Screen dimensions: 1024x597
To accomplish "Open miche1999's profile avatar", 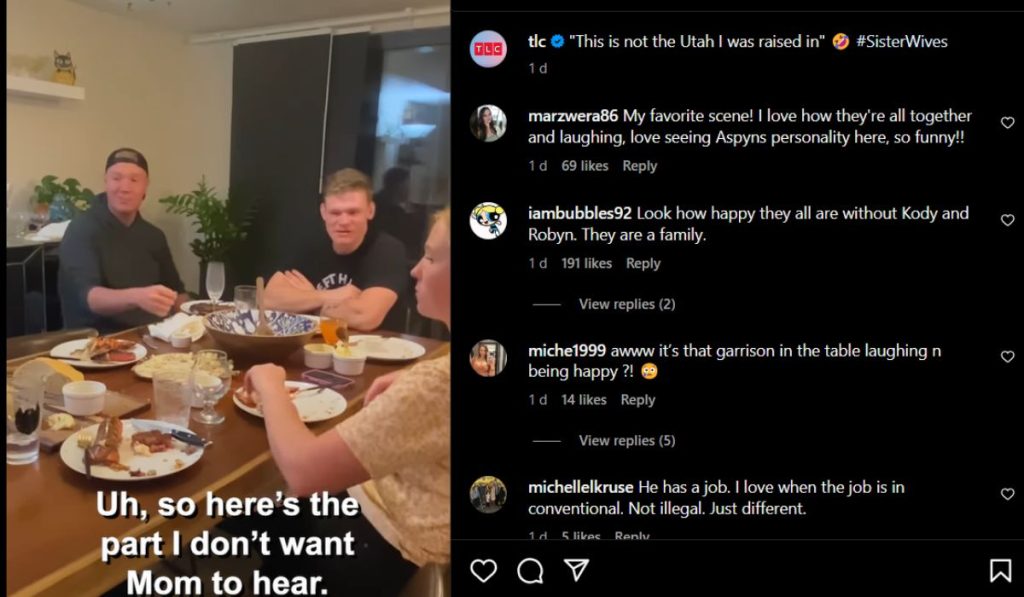I will [x=488, y=358].
